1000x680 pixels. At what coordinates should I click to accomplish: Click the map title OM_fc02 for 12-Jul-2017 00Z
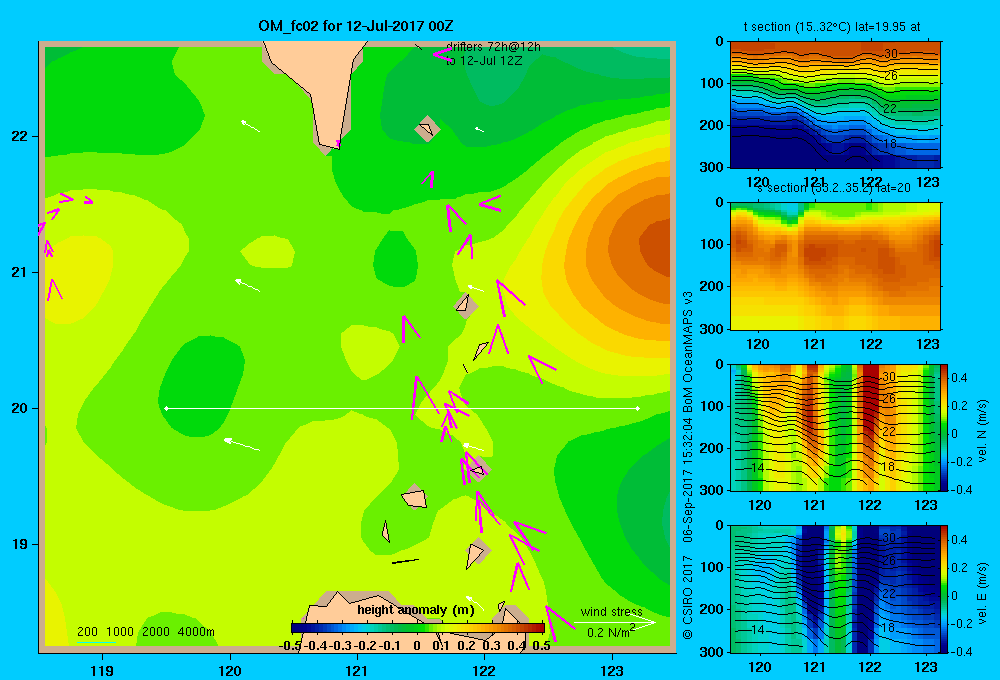[x=355, y=26]
